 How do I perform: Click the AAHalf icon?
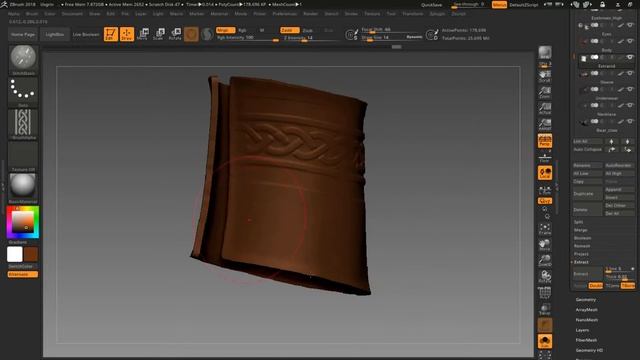[x=545, y=124]
